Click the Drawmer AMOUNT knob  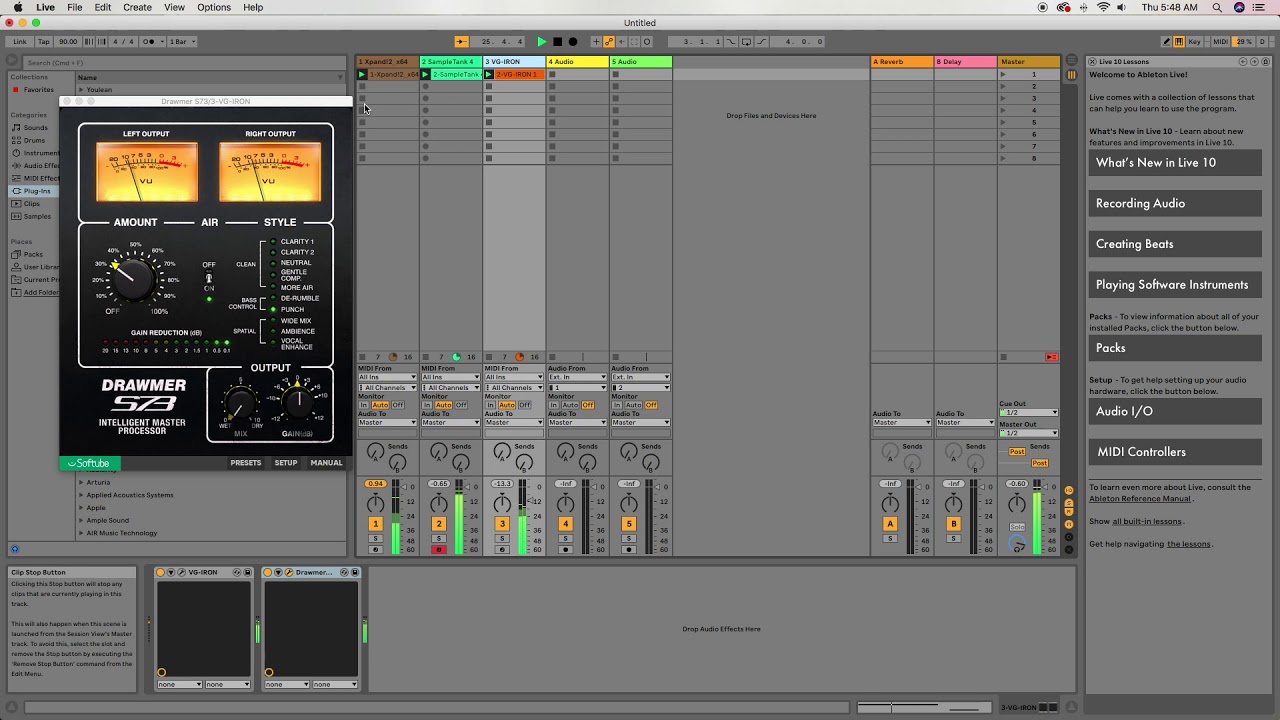134,280
